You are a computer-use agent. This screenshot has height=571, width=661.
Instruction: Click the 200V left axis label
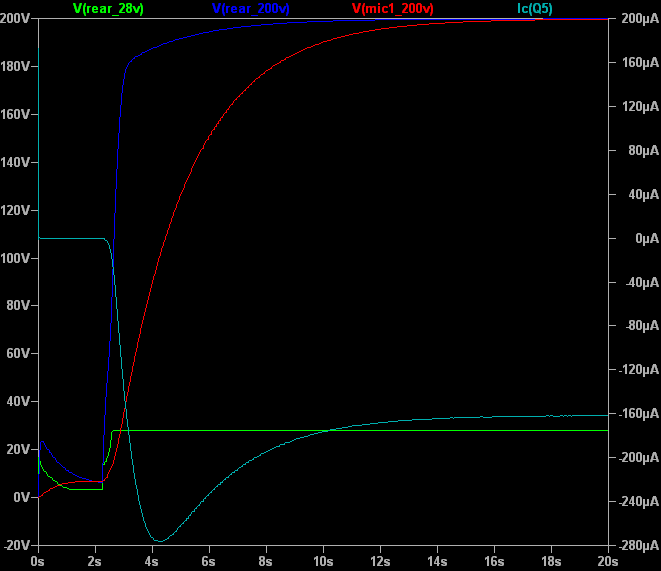(x=15, y=19)
